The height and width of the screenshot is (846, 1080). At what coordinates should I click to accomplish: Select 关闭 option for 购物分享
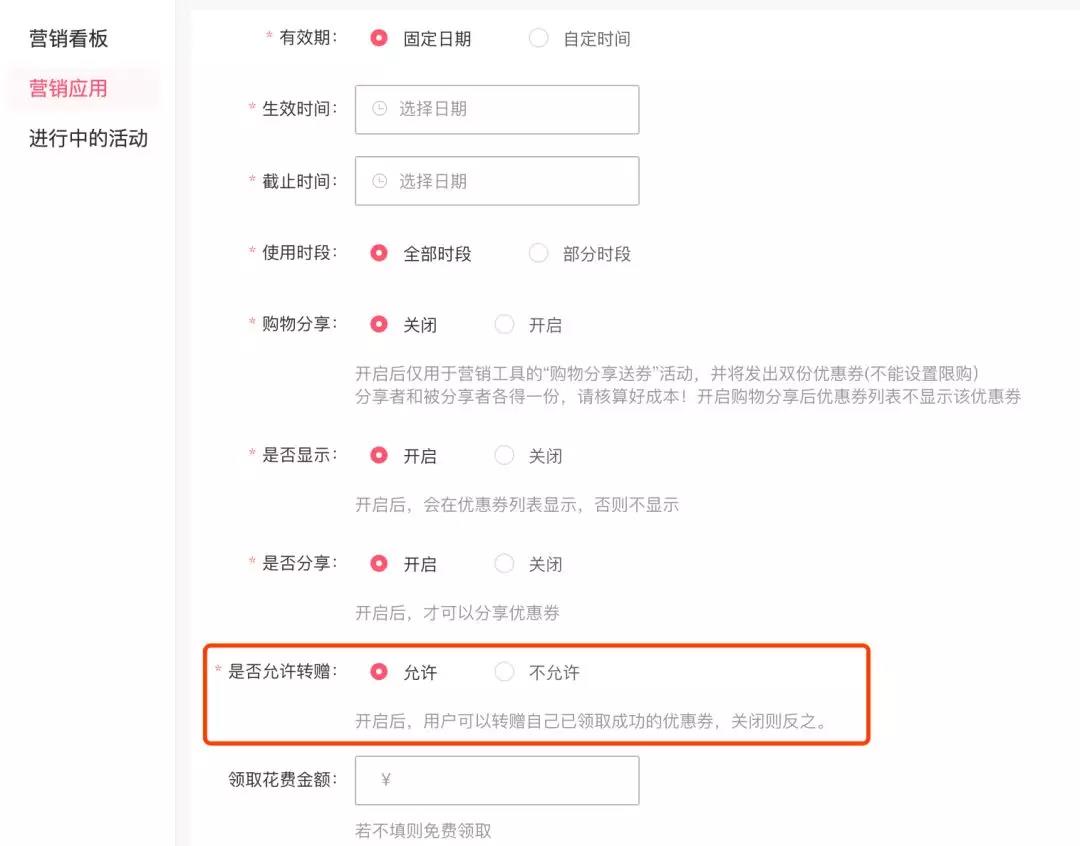point(379,324)
